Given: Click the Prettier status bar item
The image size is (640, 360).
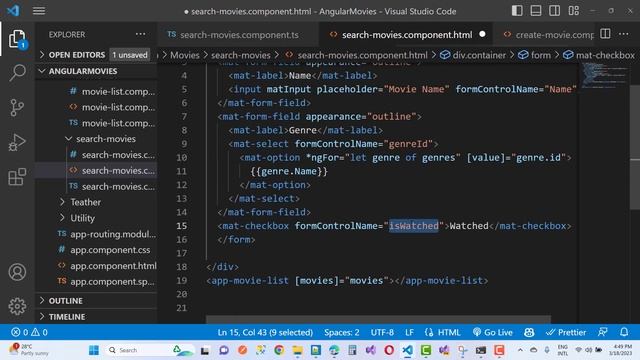Looking at the screenshot, I should [x=566, y=332].
